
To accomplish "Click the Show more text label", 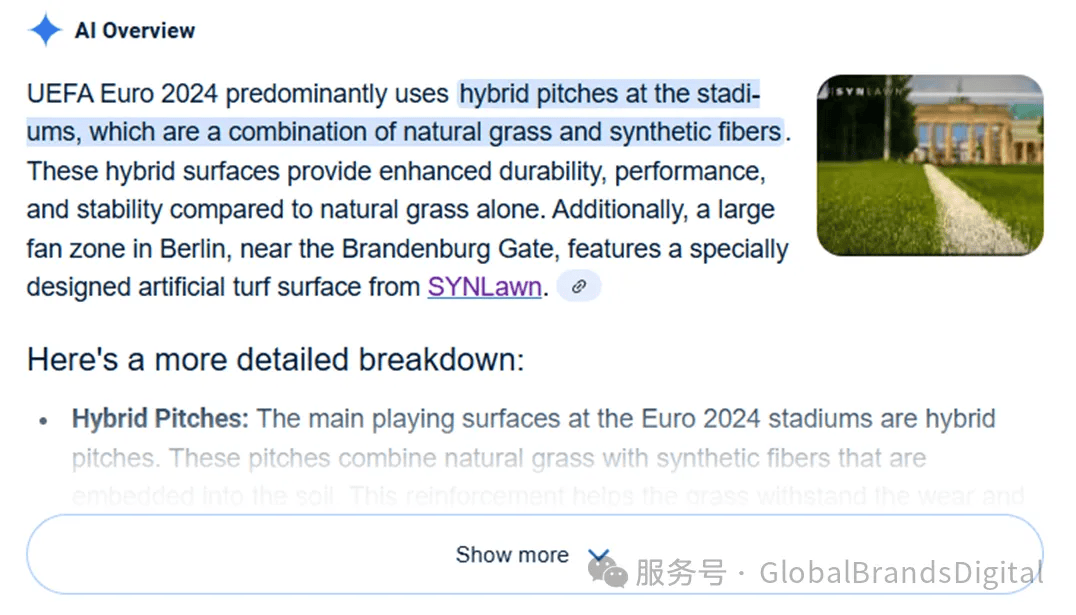I will pyautogui.click(x=512, y=555).
